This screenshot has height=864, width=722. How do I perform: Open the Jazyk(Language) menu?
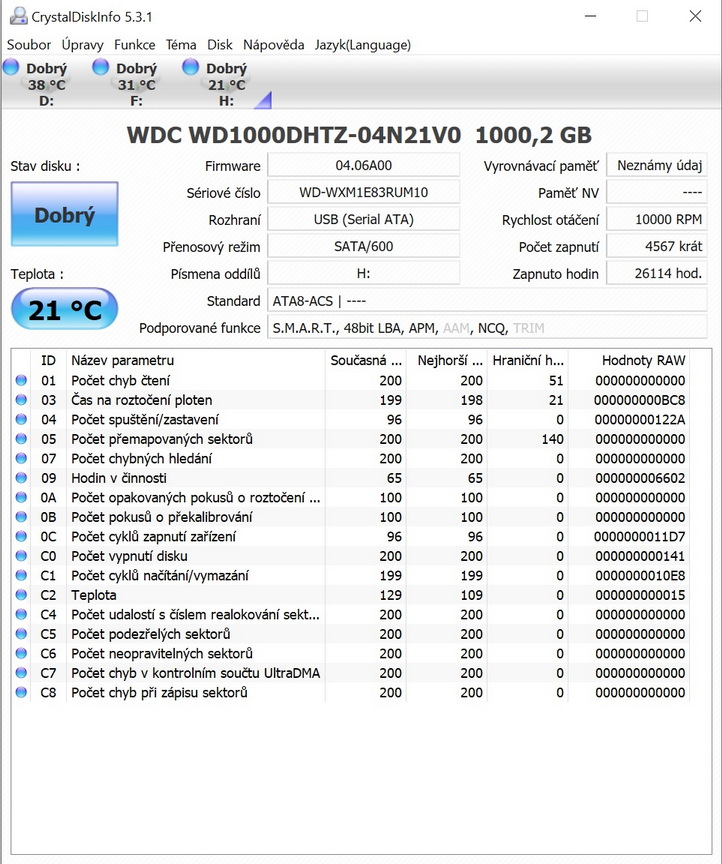pyautogui.click(x=362, y=45)
